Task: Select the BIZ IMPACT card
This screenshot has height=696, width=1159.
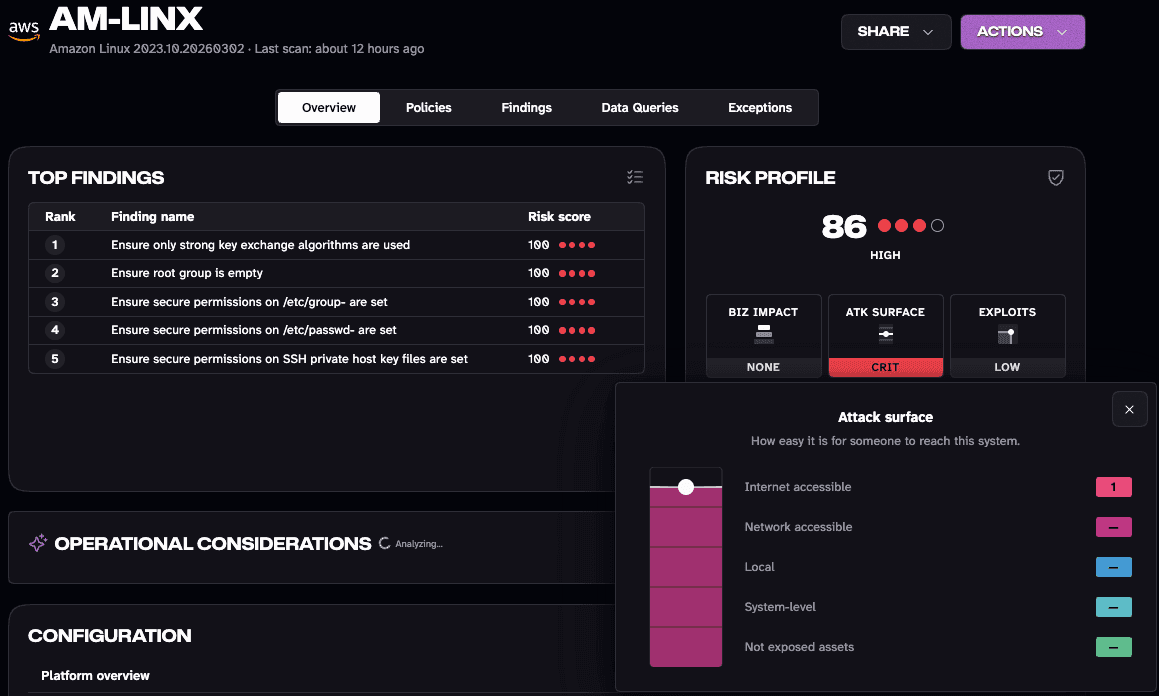Action: coord(764,336)
